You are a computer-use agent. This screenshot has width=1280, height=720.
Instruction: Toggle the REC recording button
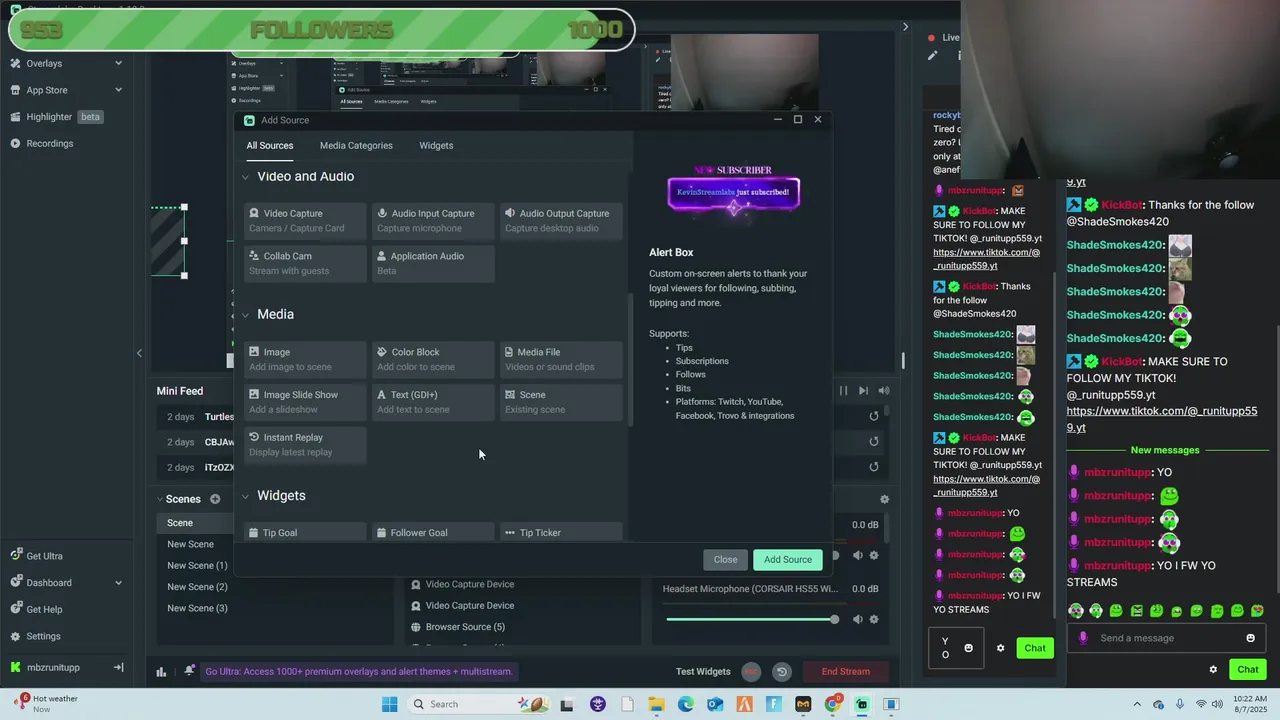[x=751, y=672]
